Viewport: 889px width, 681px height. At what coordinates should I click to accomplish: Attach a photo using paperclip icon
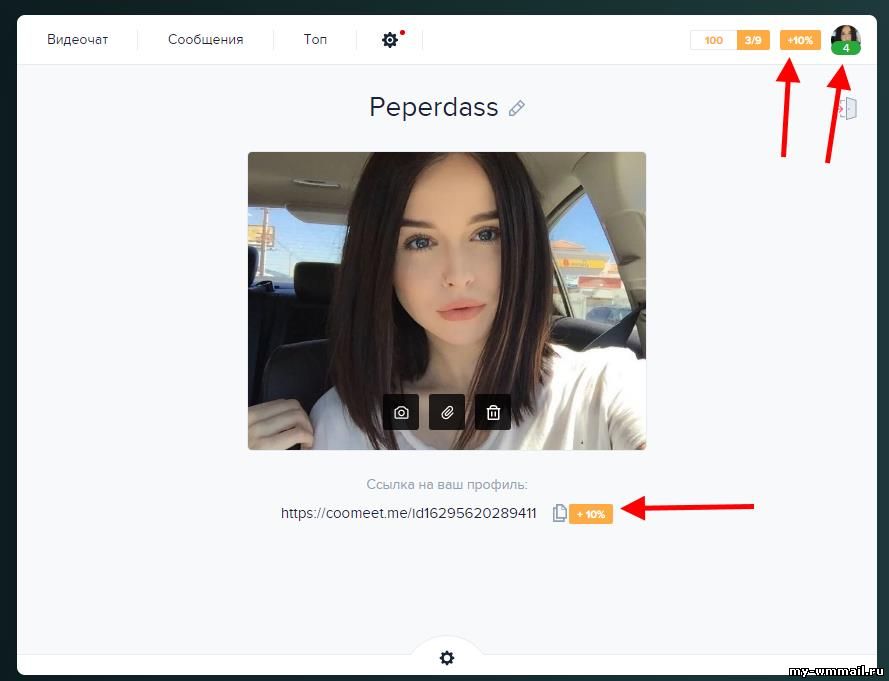(447, 412)
